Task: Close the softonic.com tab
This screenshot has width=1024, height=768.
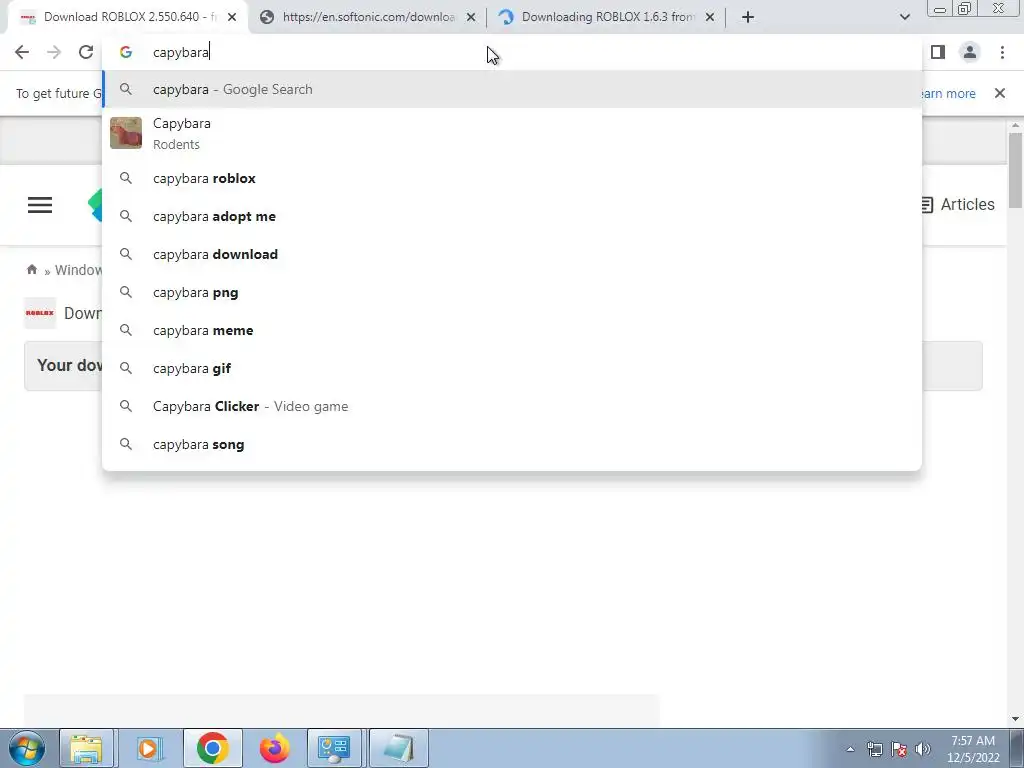Action: click(x=471, y=17)
